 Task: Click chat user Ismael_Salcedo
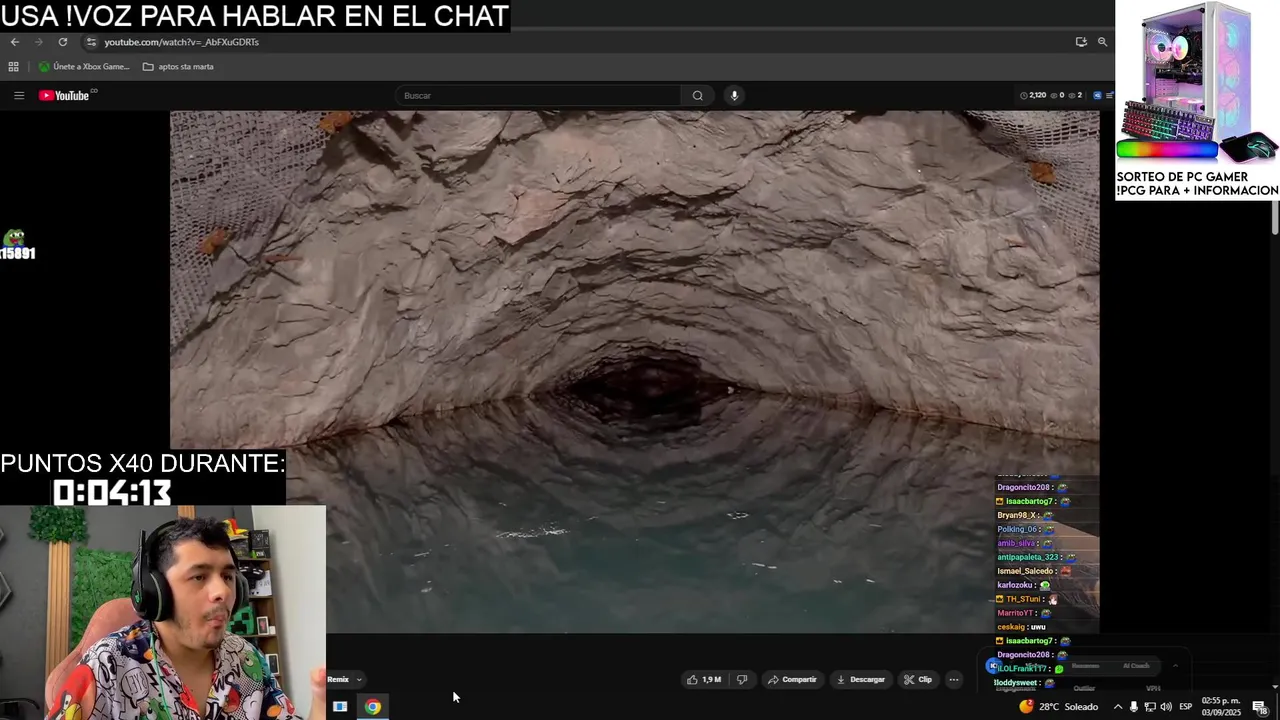pyautogui.click(x=1025, y=571)
